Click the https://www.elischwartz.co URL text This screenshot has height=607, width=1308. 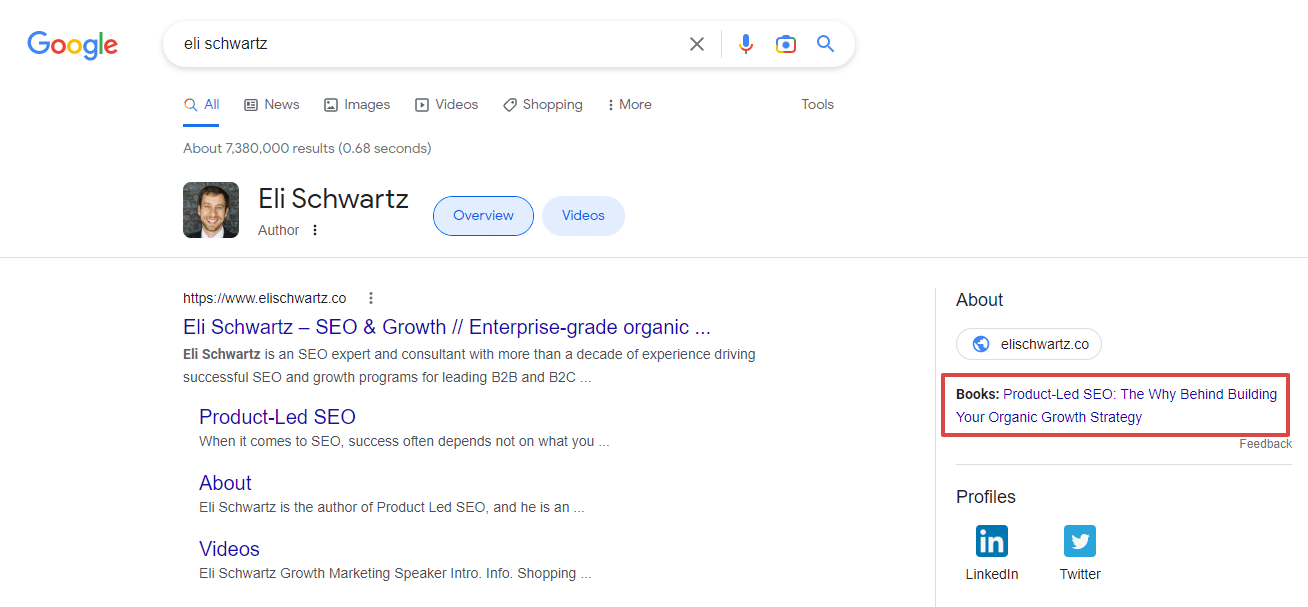265,298
